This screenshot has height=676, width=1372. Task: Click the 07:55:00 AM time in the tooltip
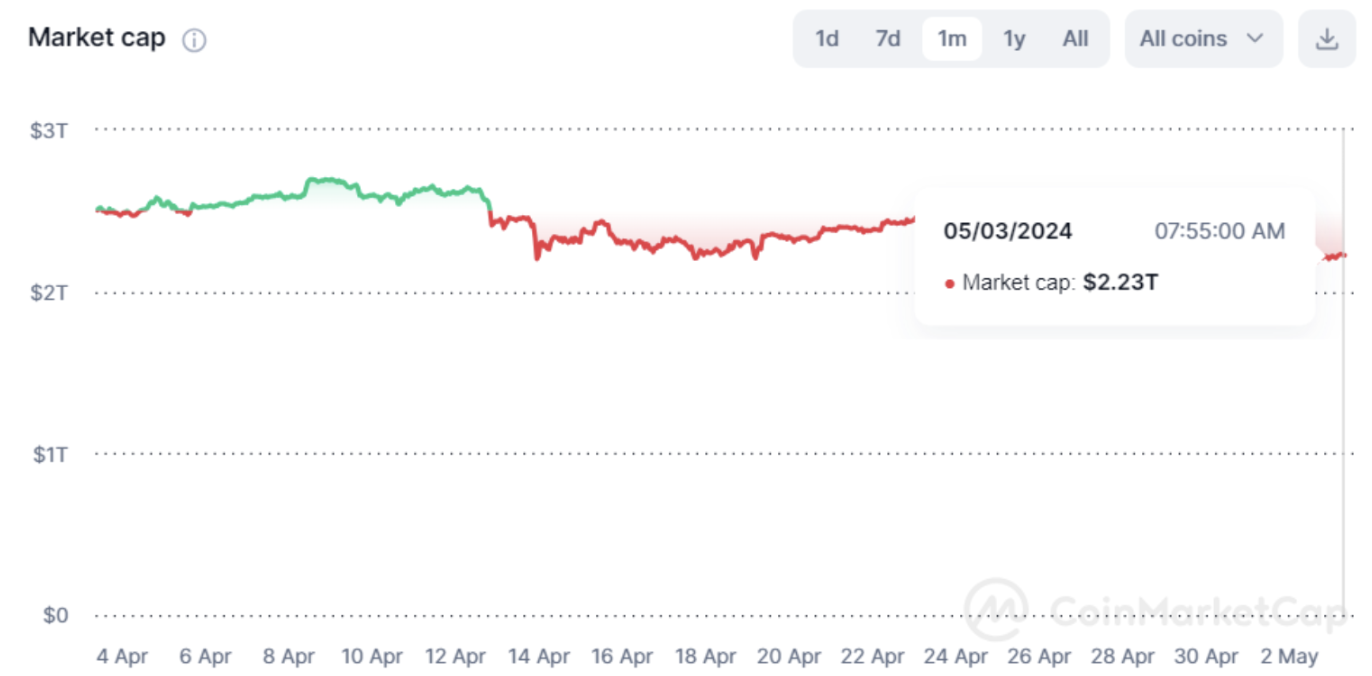click(x=1219, y=232)
